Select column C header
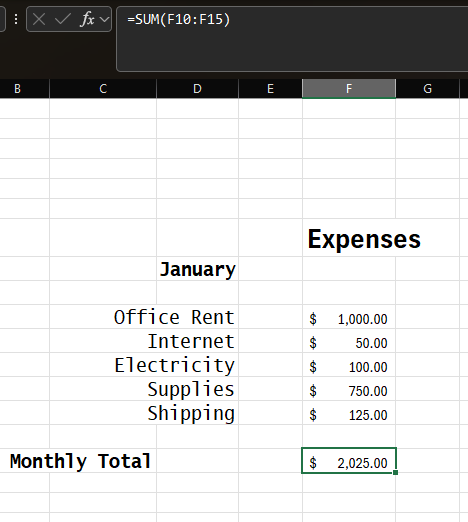 (103, 89)
